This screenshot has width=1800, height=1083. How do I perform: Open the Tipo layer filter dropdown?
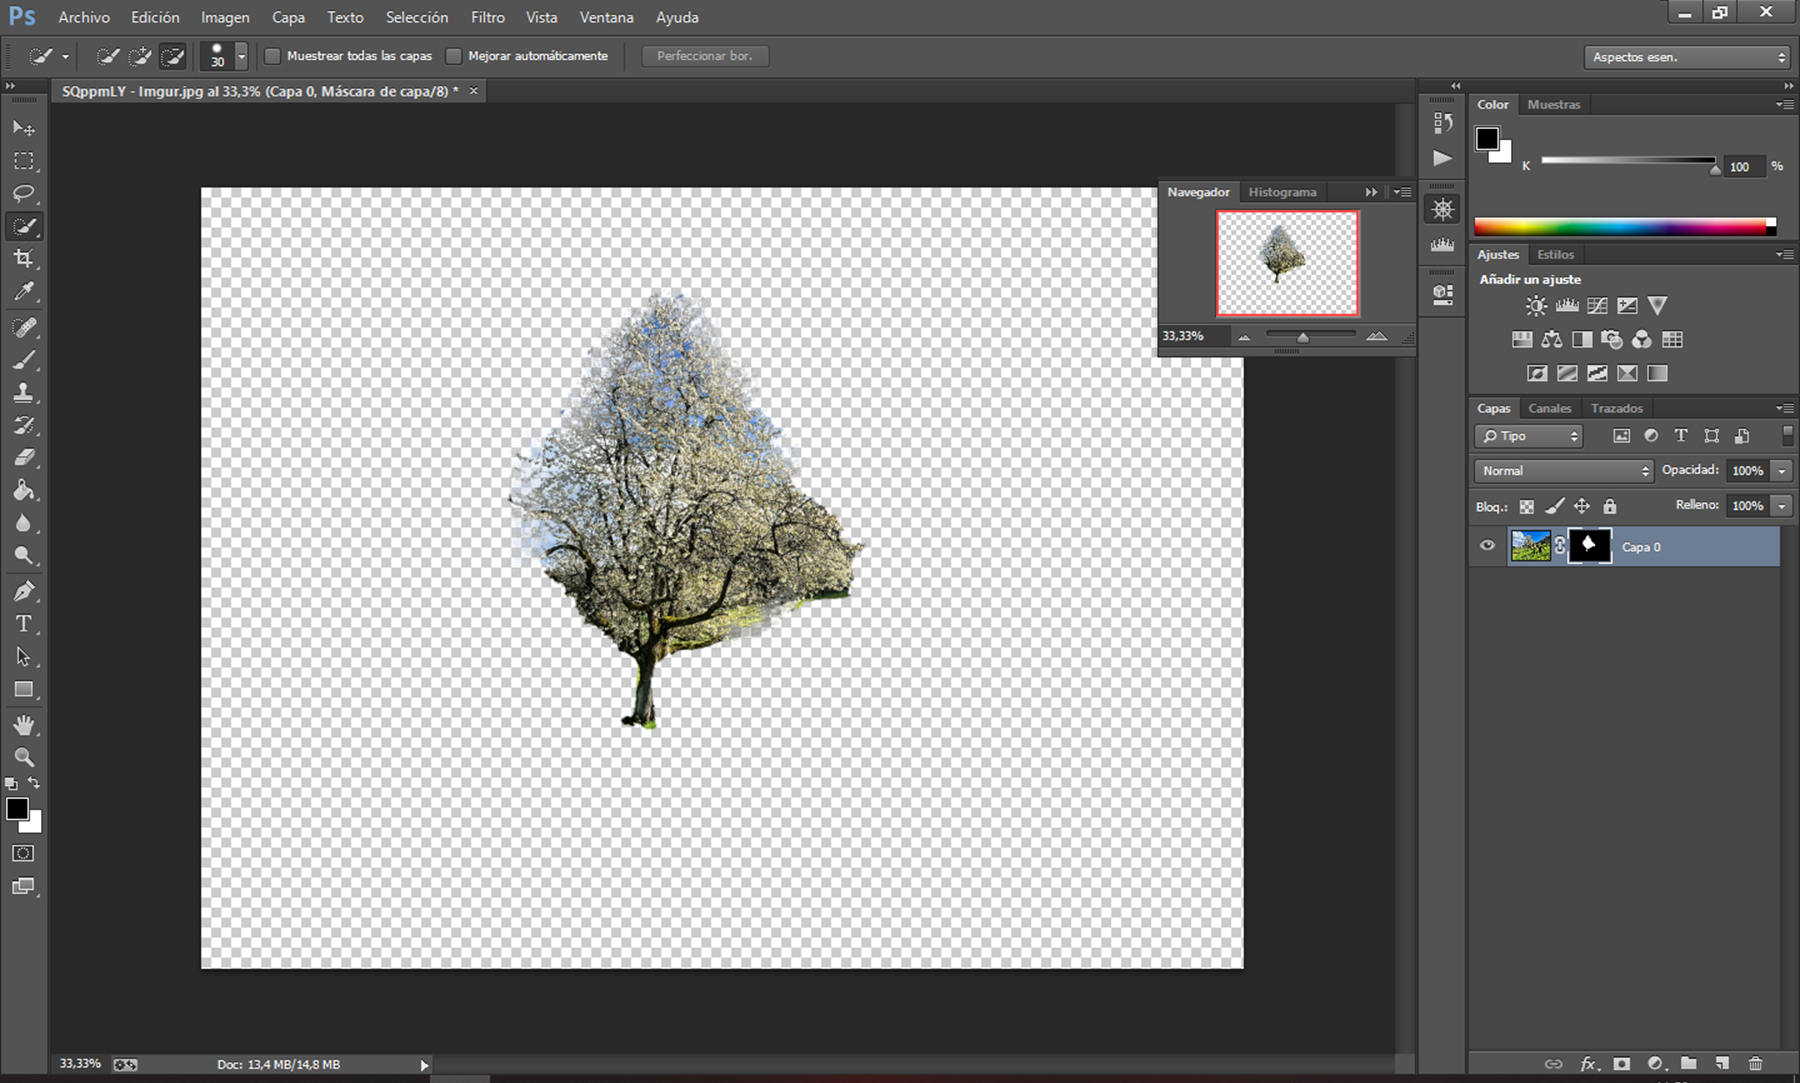[1528, 436]
